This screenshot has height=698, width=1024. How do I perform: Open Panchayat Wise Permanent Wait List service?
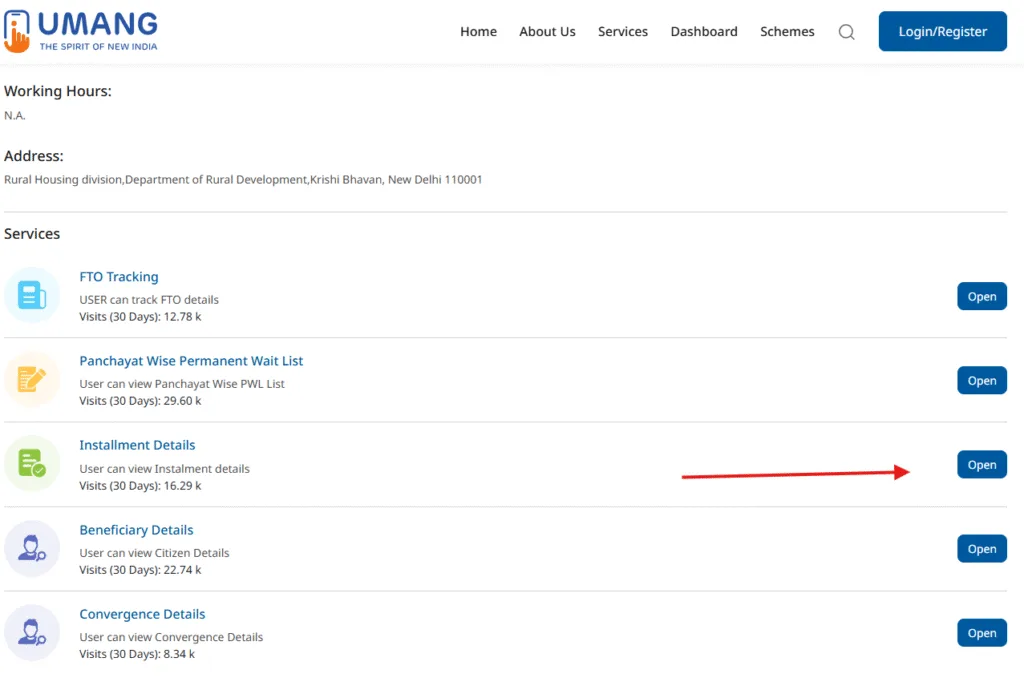tap(982, 381)
